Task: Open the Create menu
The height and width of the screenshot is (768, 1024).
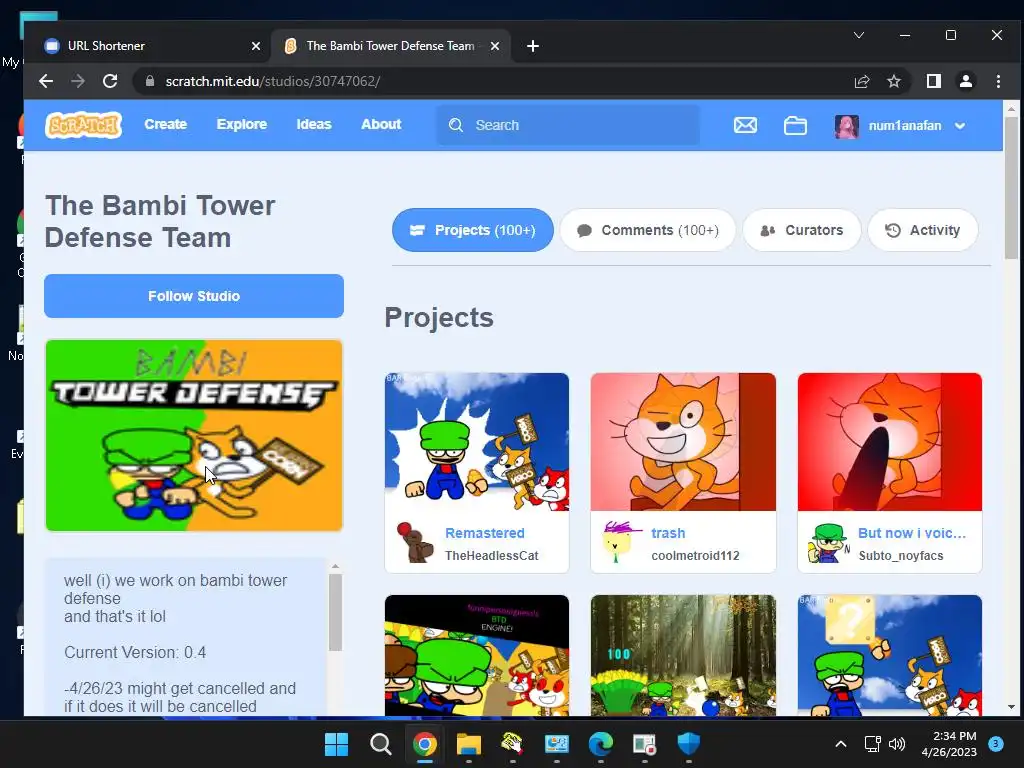Action: (x=165, y=124)
